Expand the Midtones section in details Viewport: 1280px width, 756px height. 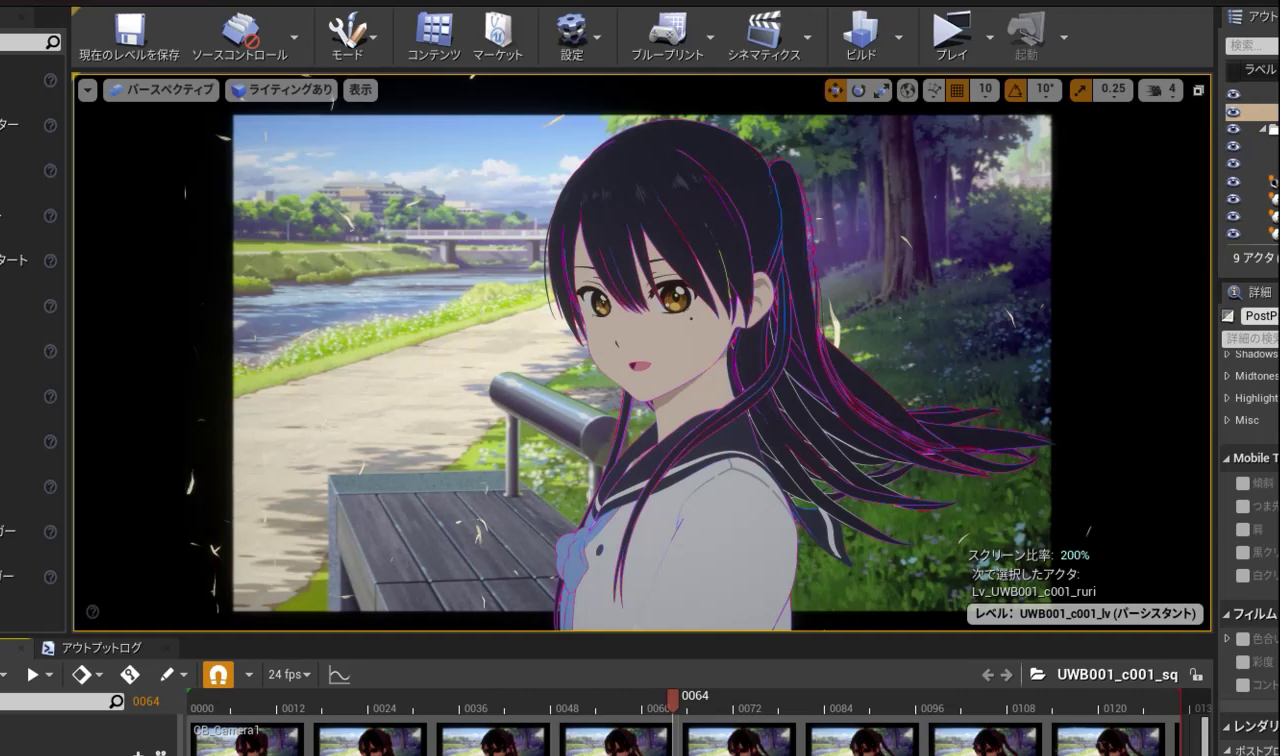pos(1228,376)
